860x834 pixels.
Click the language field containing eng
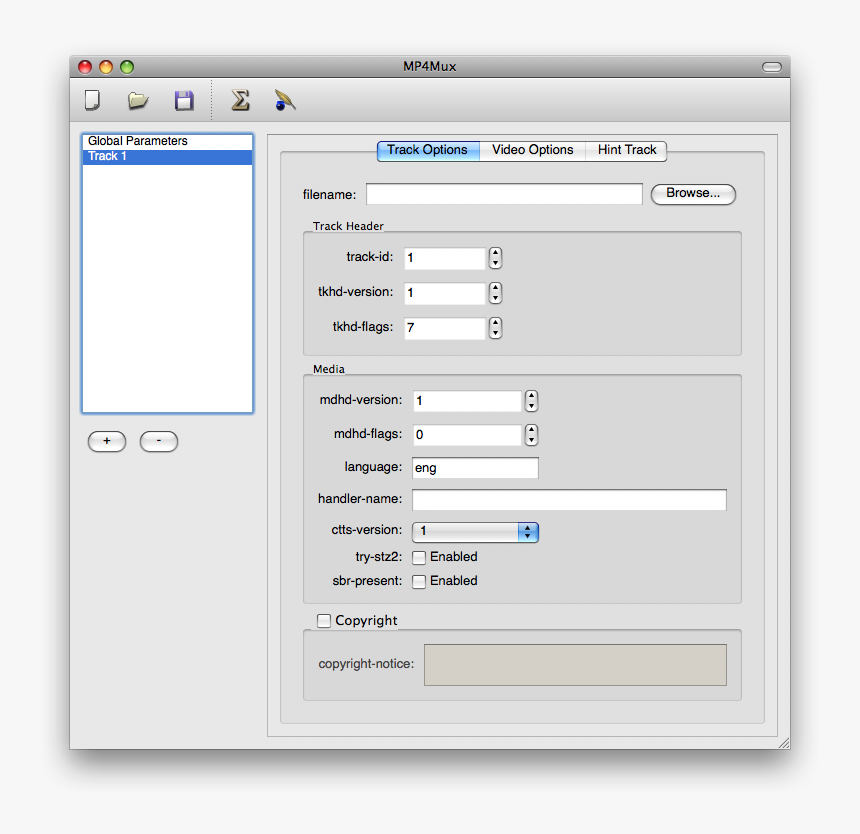(475, 468)
